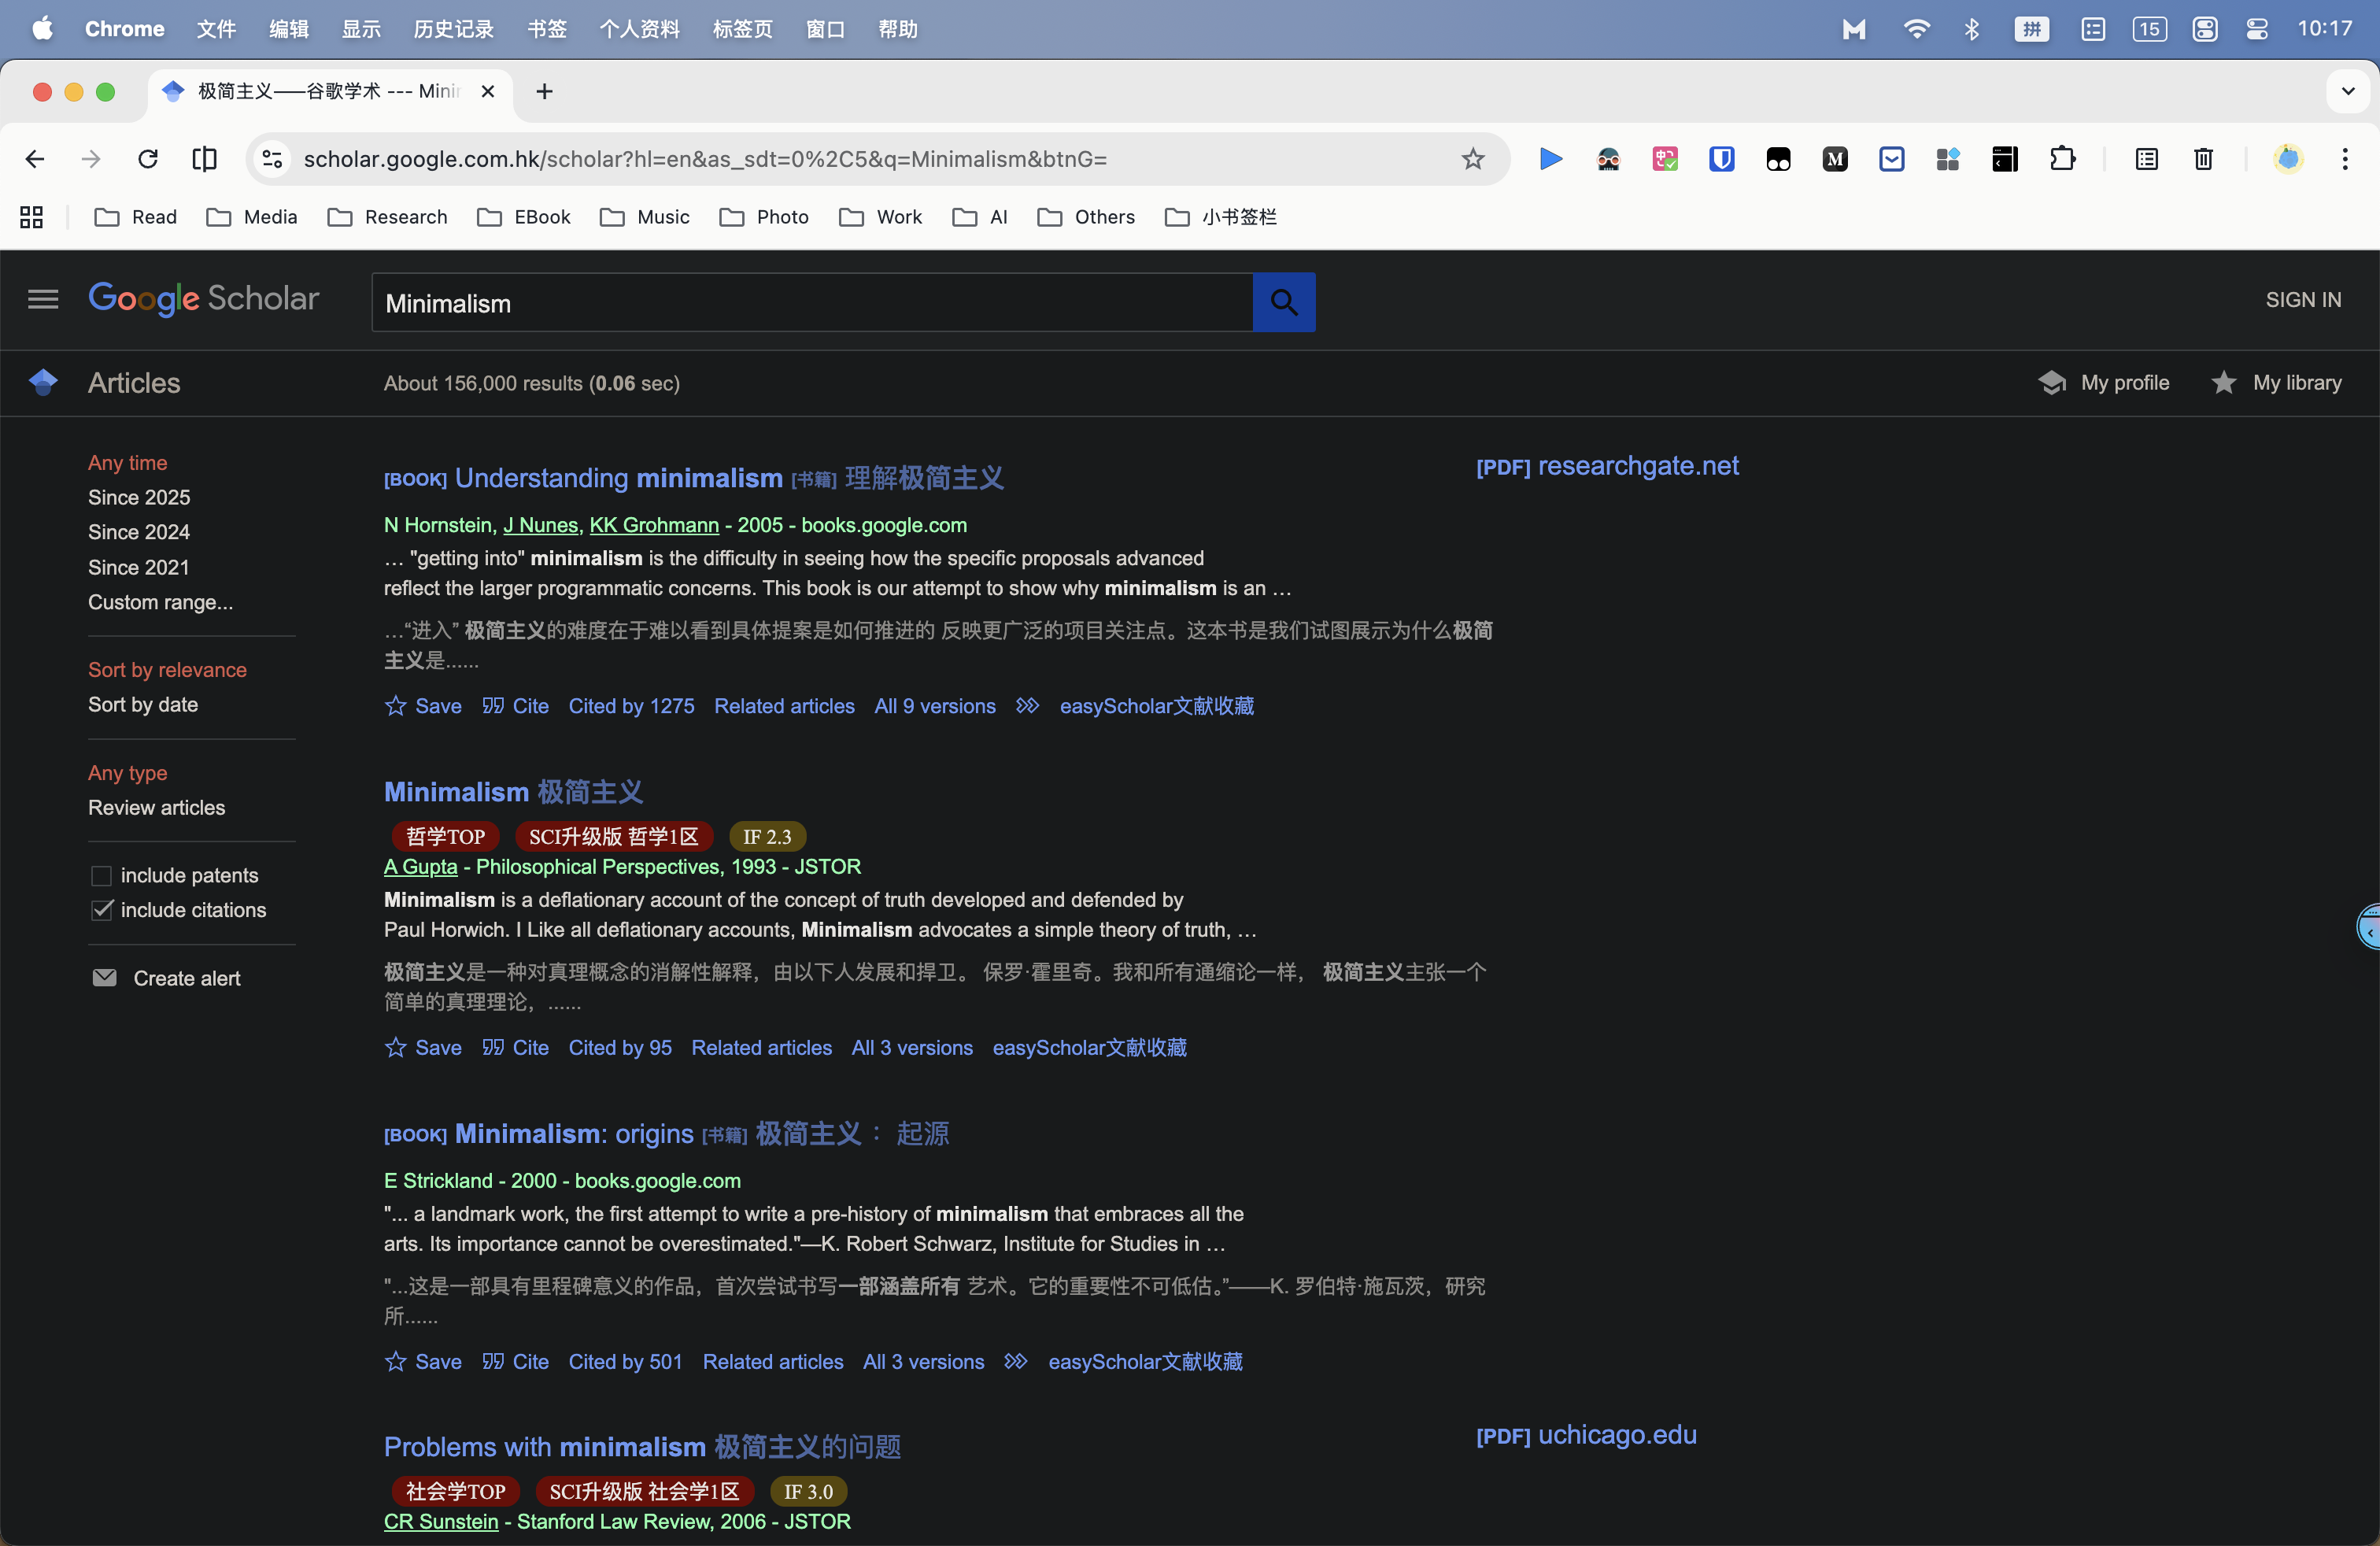Open the browser extensions puzzle piece menu
The image size is (2380, 1546).
(2063, 159)
